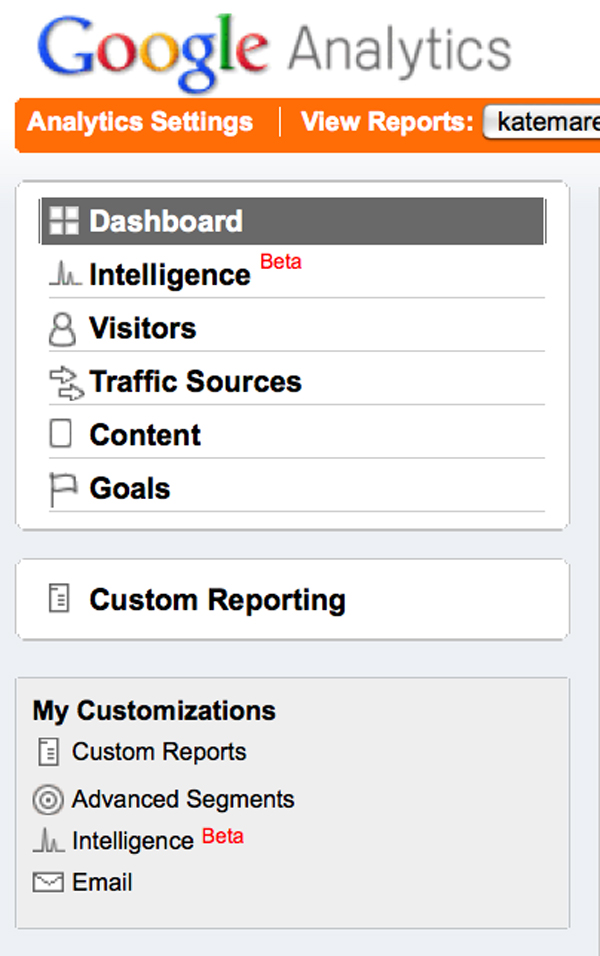Image resolution: width=600 pixels, height=956 pixels.
Task: Click the Goals flag icon
Action: (62, 489)
